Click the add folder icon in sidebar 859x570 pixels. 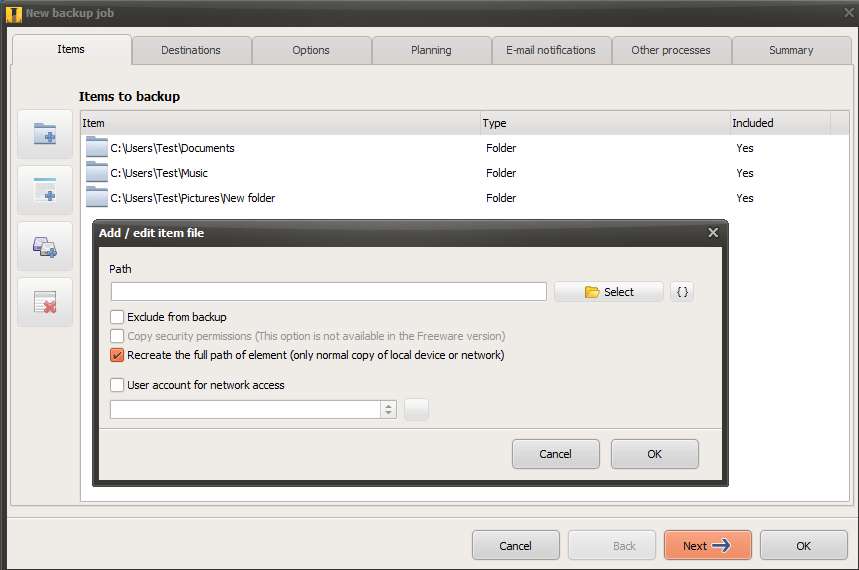click(x=45, y=134)
